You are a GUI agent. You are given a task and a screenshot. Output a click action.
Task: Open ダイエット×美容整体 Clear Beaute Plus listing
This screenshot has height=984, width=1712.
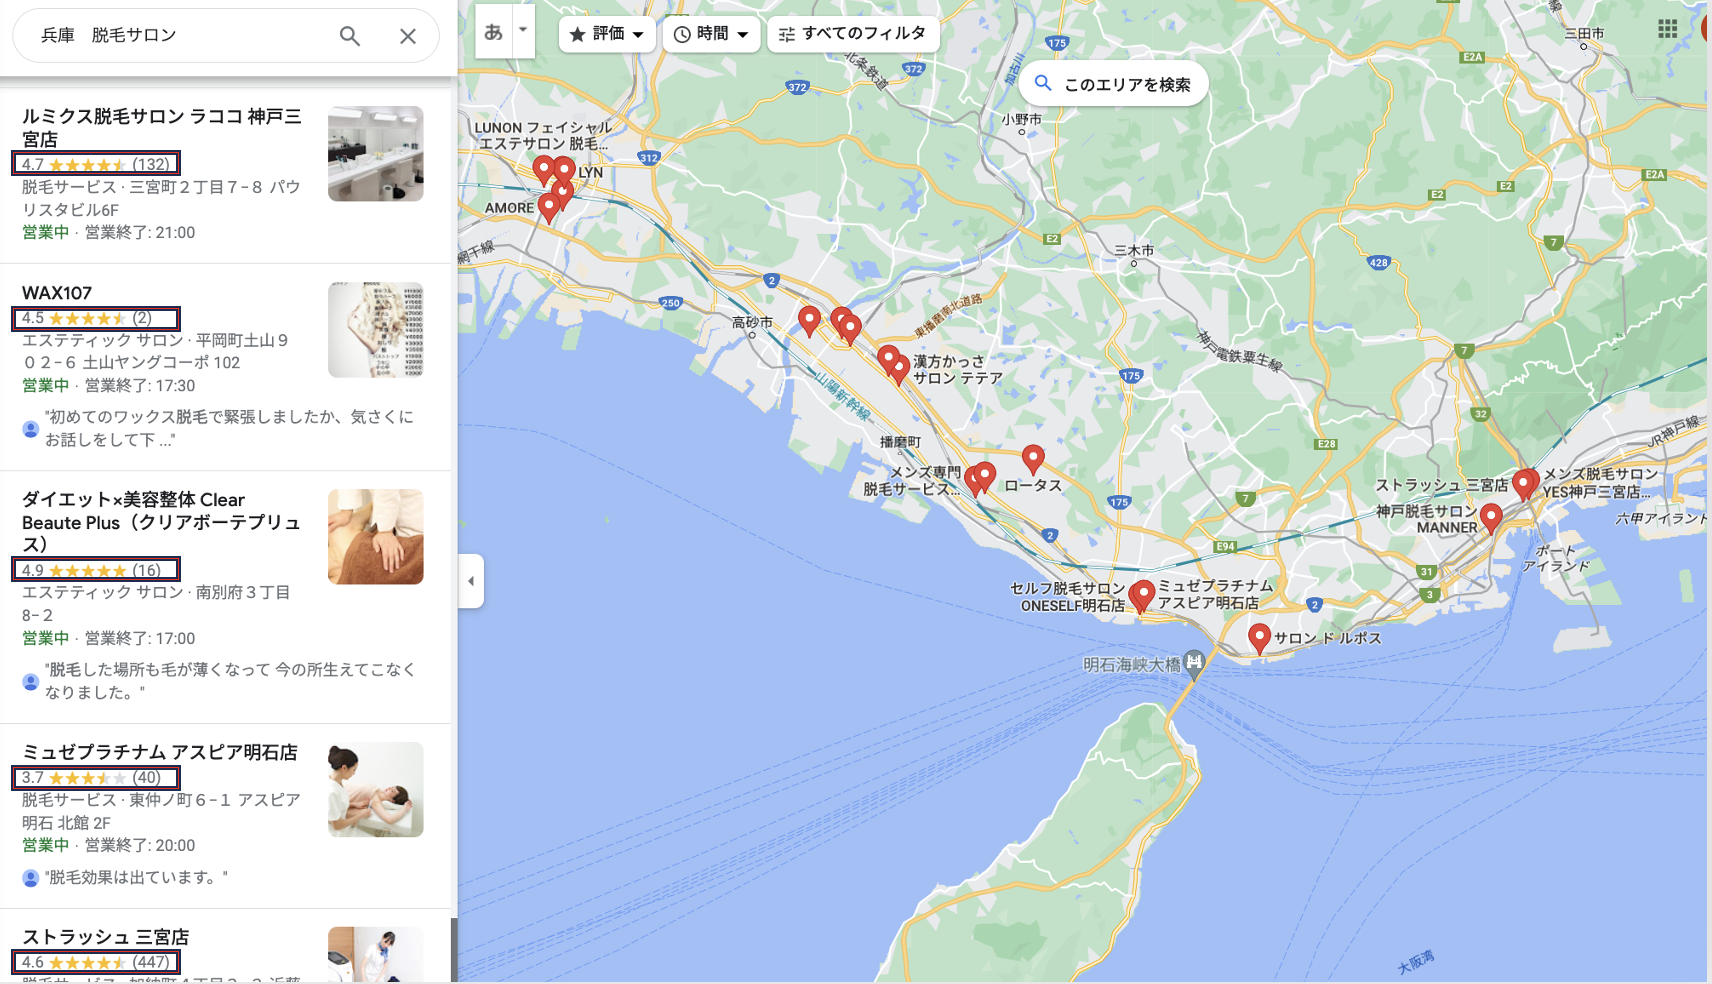(161, 522)
